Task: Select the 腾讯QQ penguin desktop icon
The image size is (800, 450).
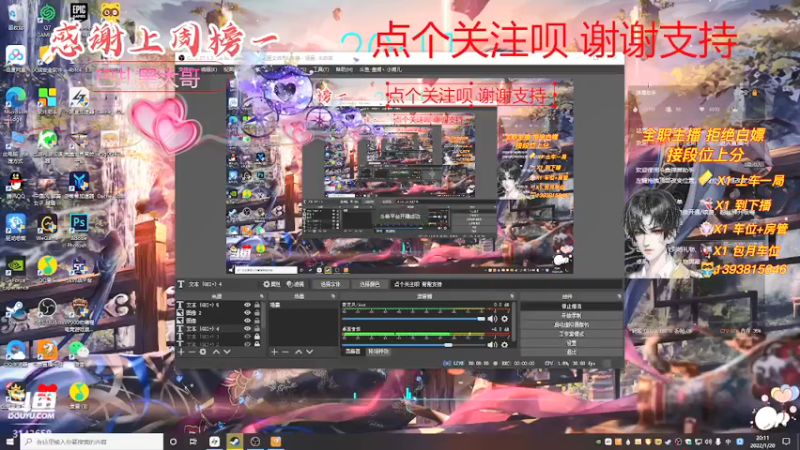Action: (x=16, y=185)
